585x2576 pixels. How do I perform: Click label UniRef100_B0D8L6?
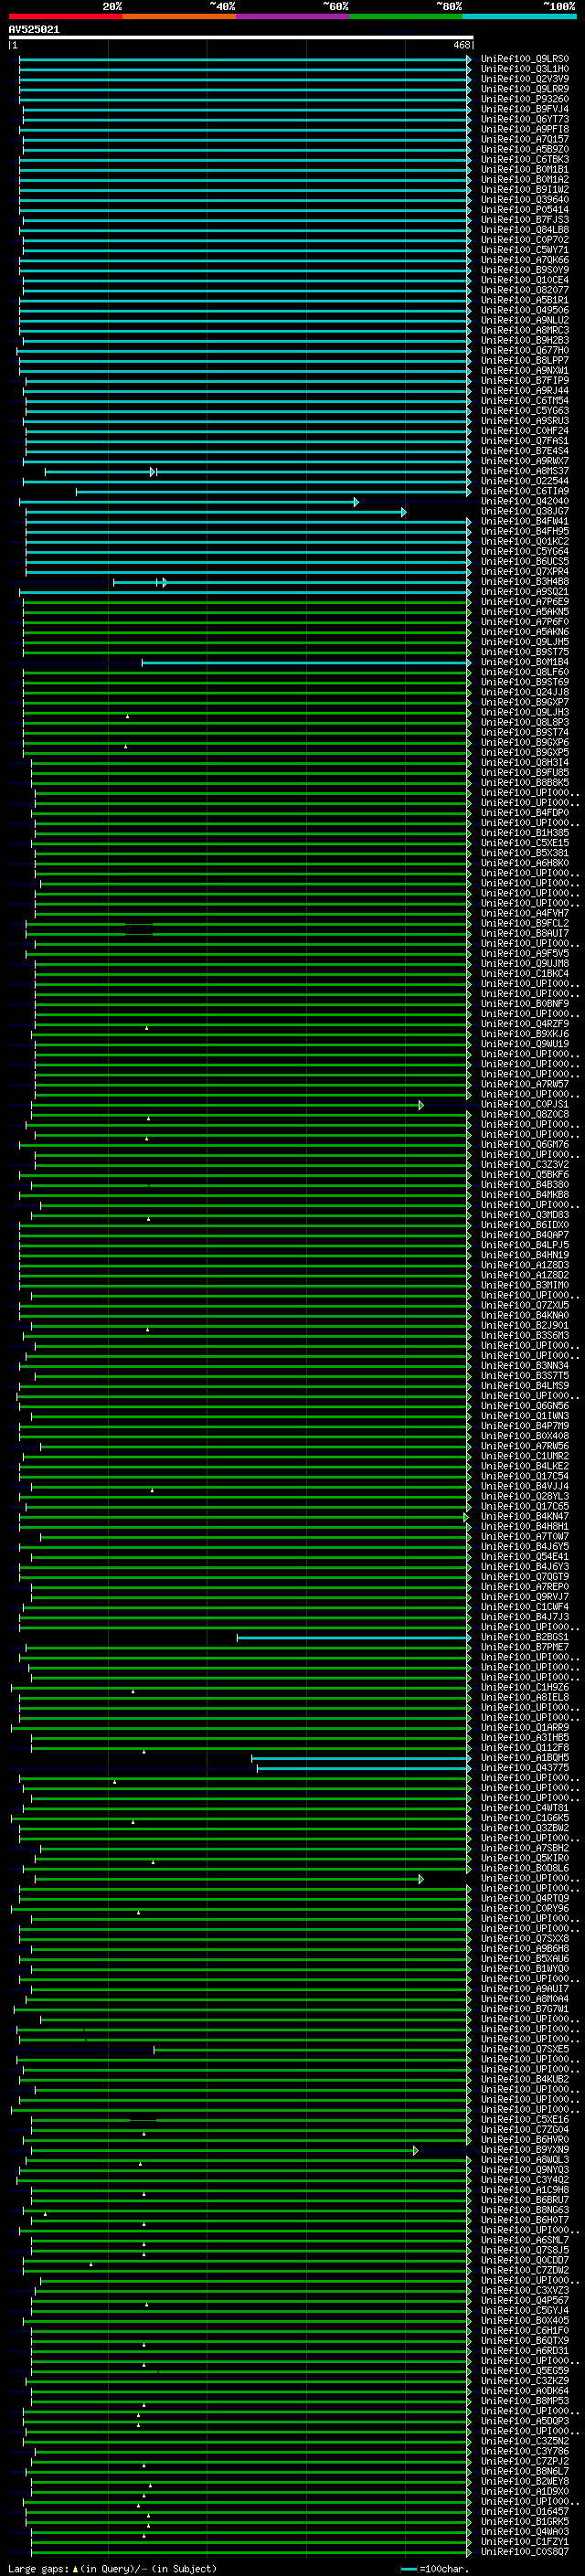pyautogui.click(x=525, y=1869)
